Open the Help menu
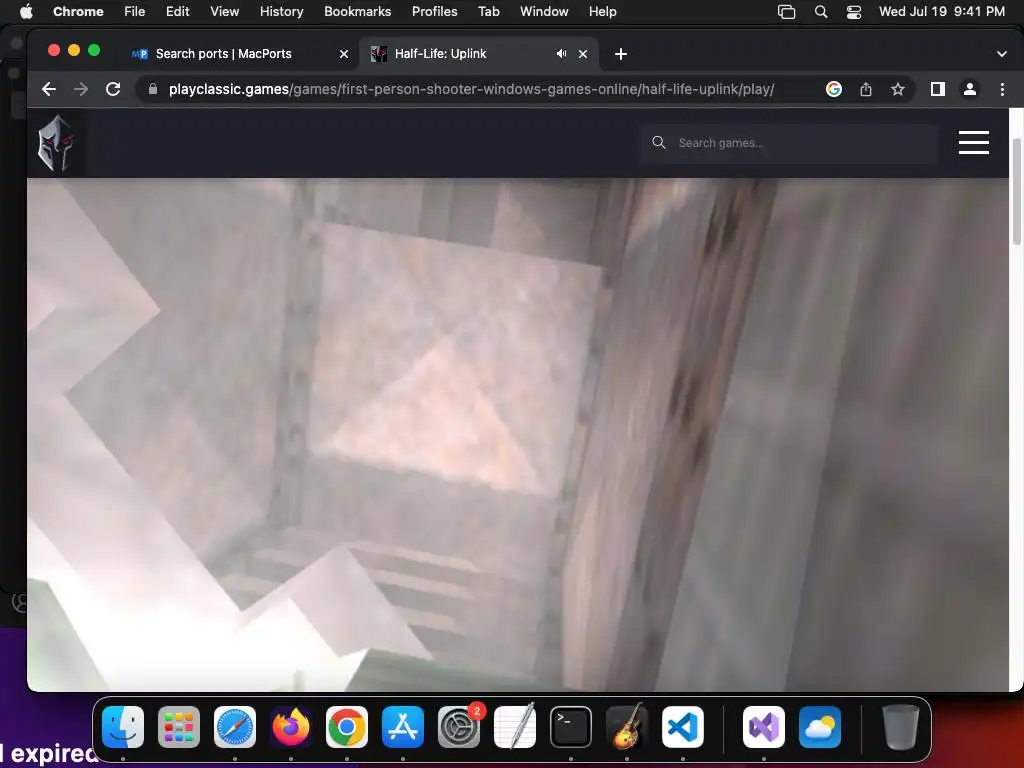 pos(602,11)
